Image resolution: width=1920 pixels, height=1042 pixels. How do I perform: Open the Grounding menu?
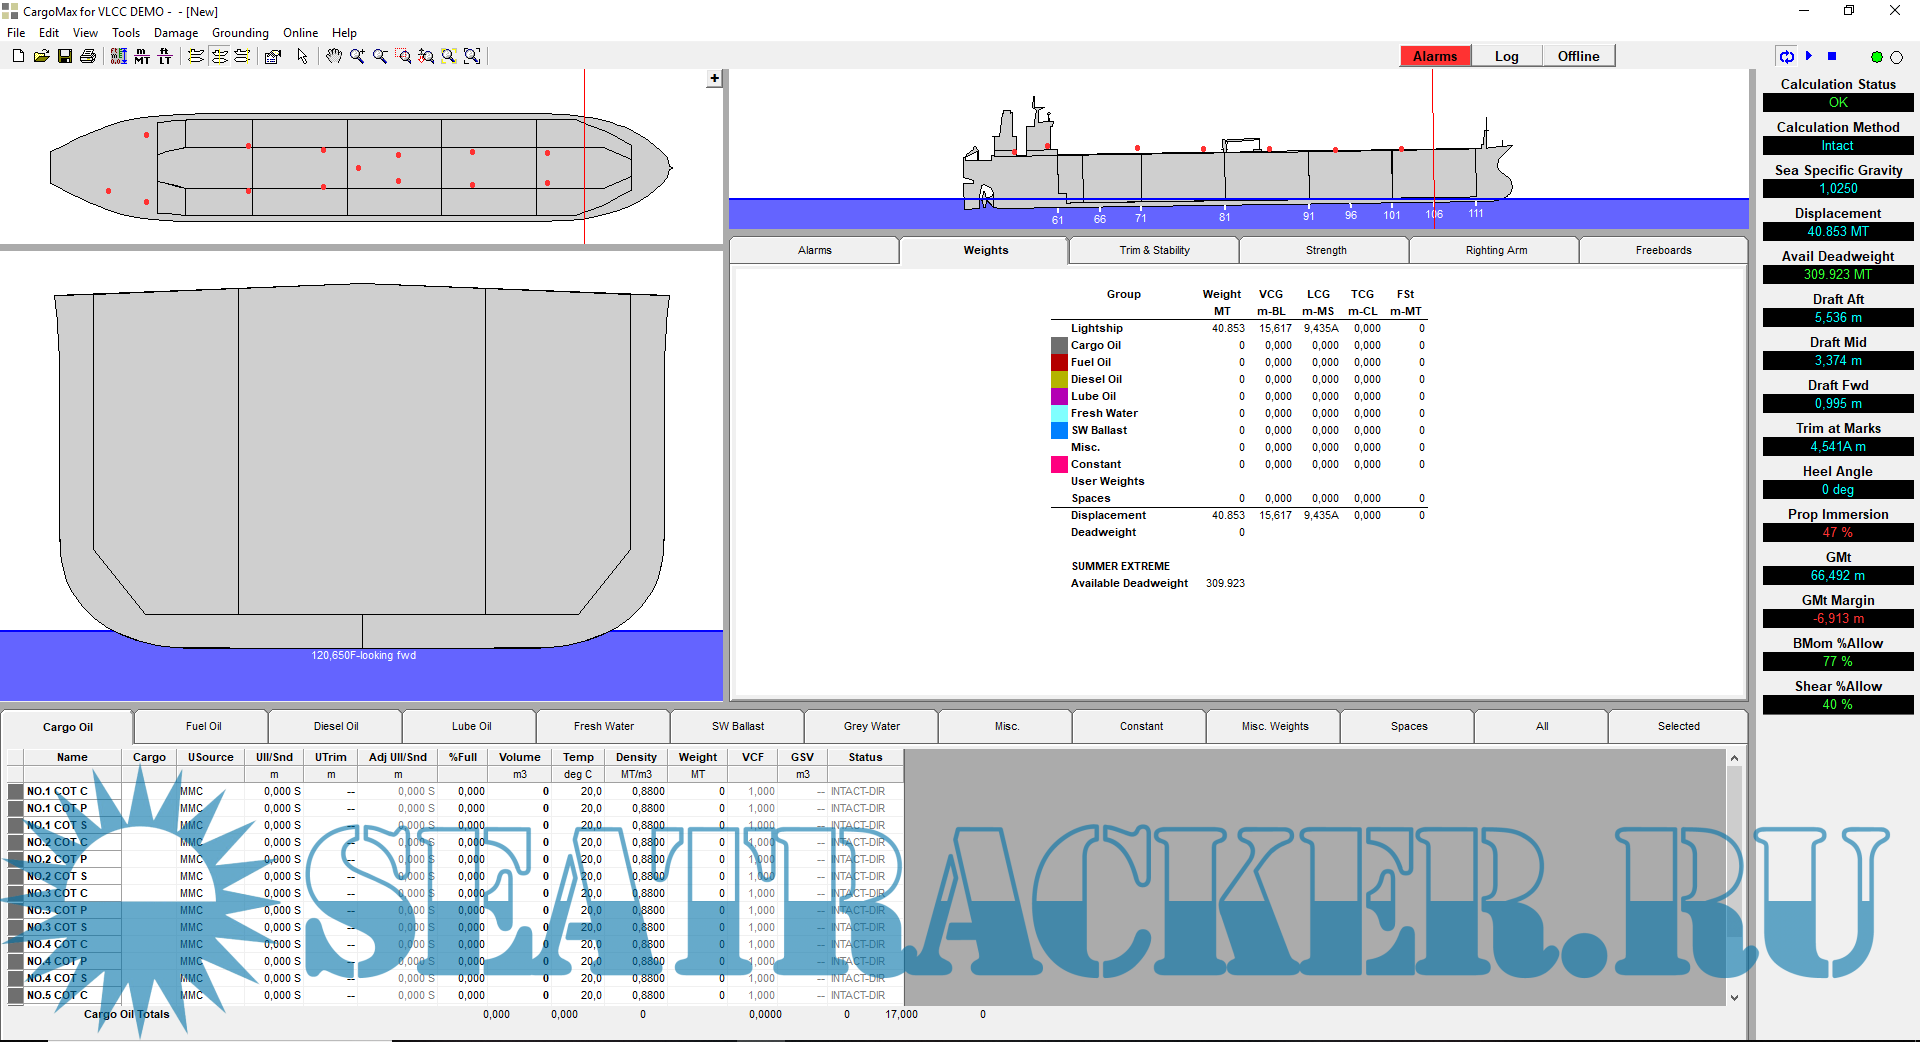240,33
